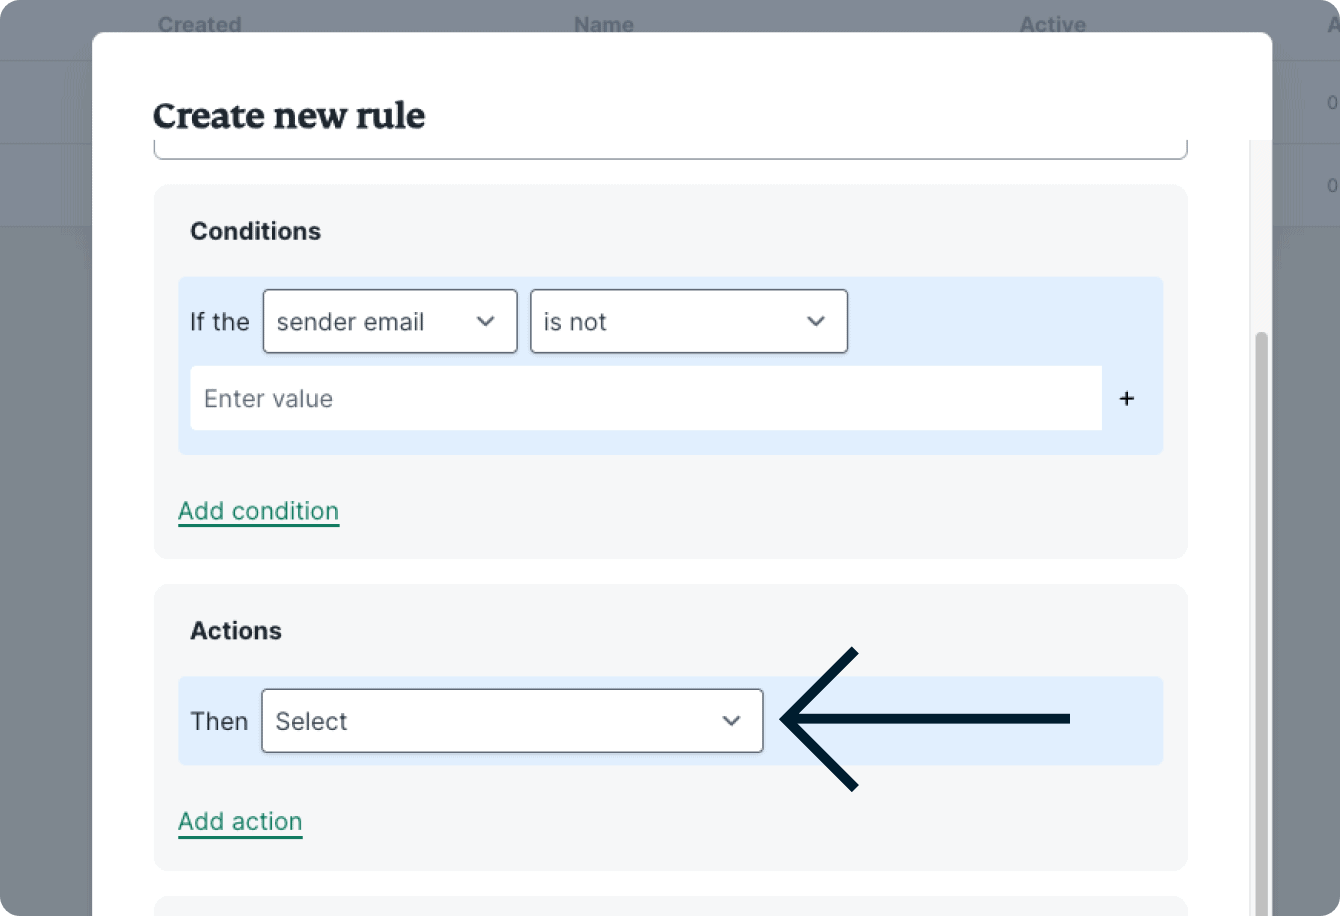Click the Create new rule heading
1340x916 pixels.
(x=289, y=116)
